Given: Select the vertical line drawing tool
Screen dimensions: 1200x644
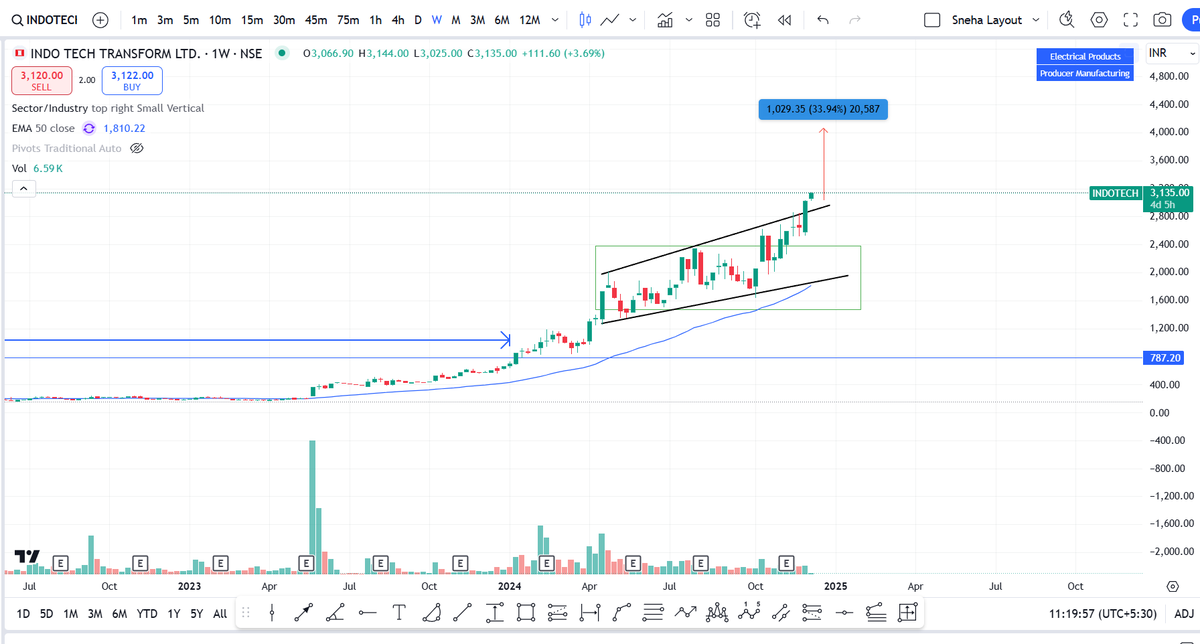Looking at the screenshot, I should 272,611.
